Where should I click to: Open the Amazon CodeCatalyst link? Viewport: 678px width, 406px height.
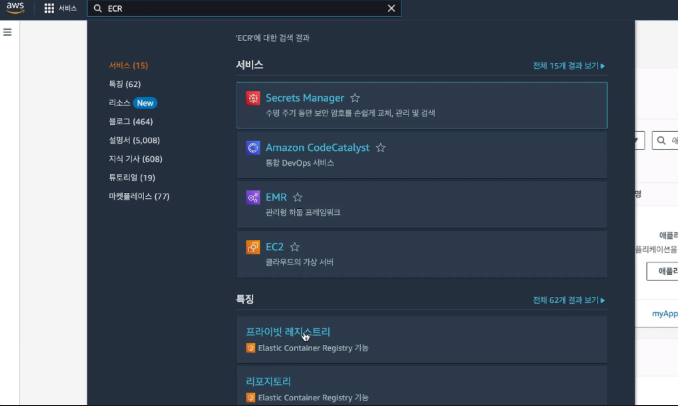[317, 148]
